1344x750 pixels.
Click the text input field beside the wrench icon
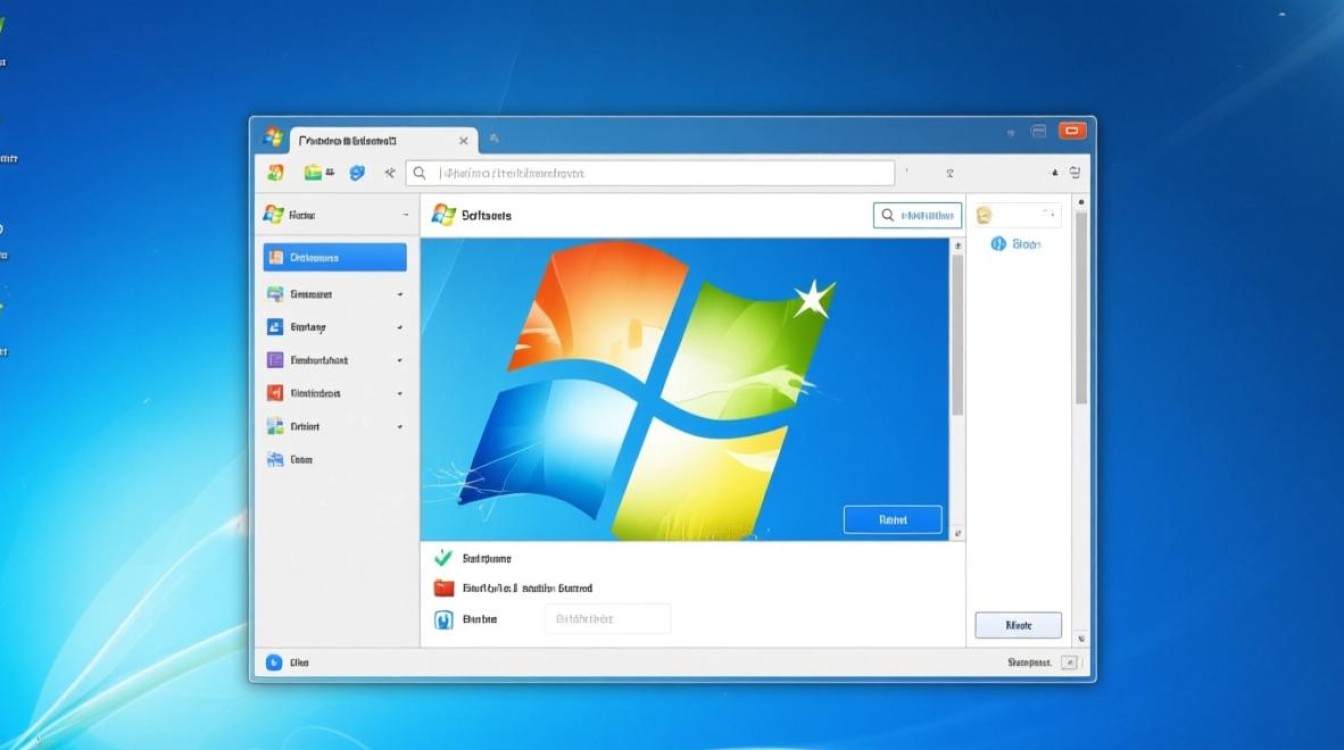coord(607,619)
